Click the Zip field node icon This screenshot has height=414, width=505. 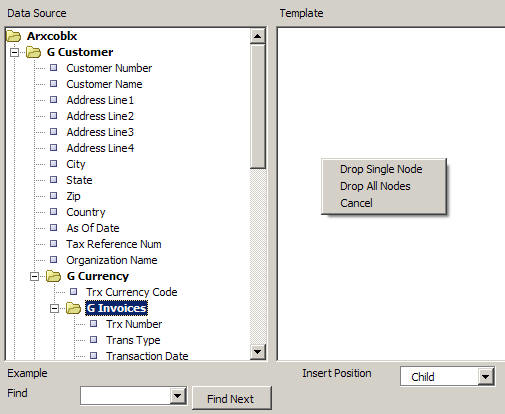(x=54, y=196)
